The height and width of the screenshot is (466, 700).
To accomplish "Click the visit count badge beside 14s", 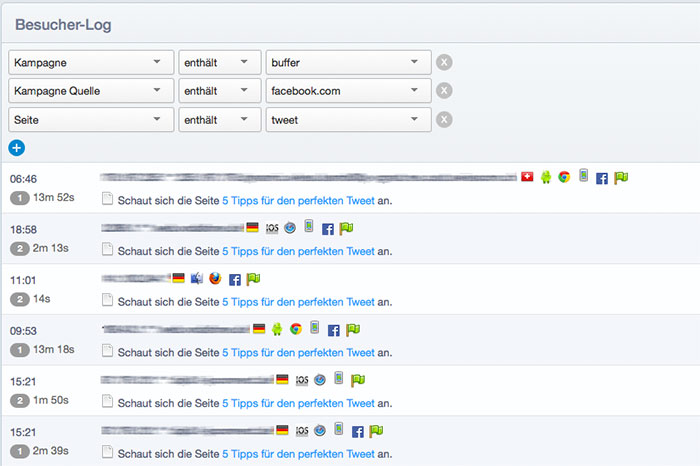I will tap(20, 299).
